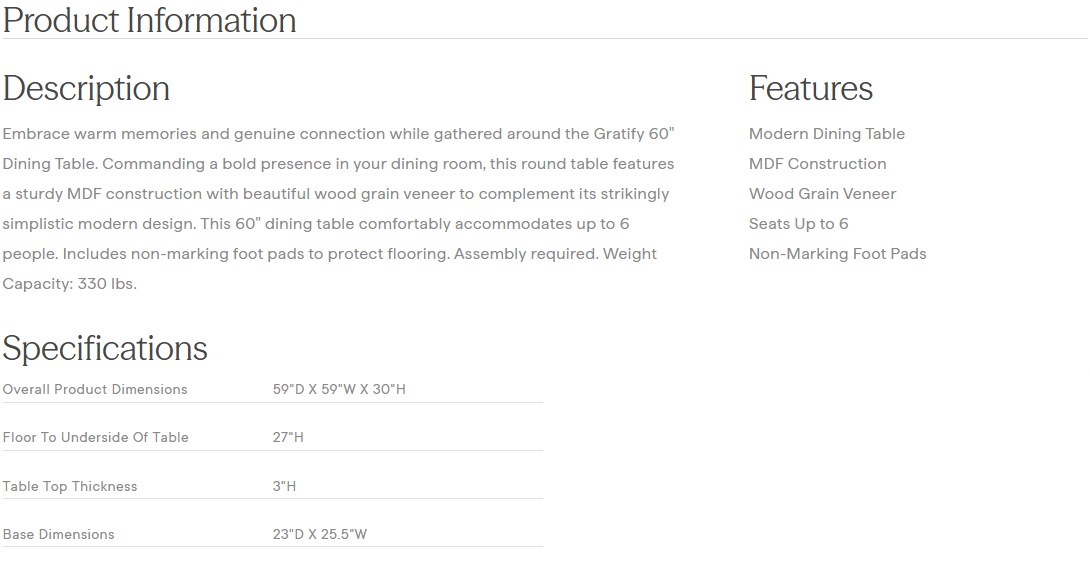This screenshot has width=1090, height=567.
Task: Click the Base Dimensions label
Action: (59, 534)
